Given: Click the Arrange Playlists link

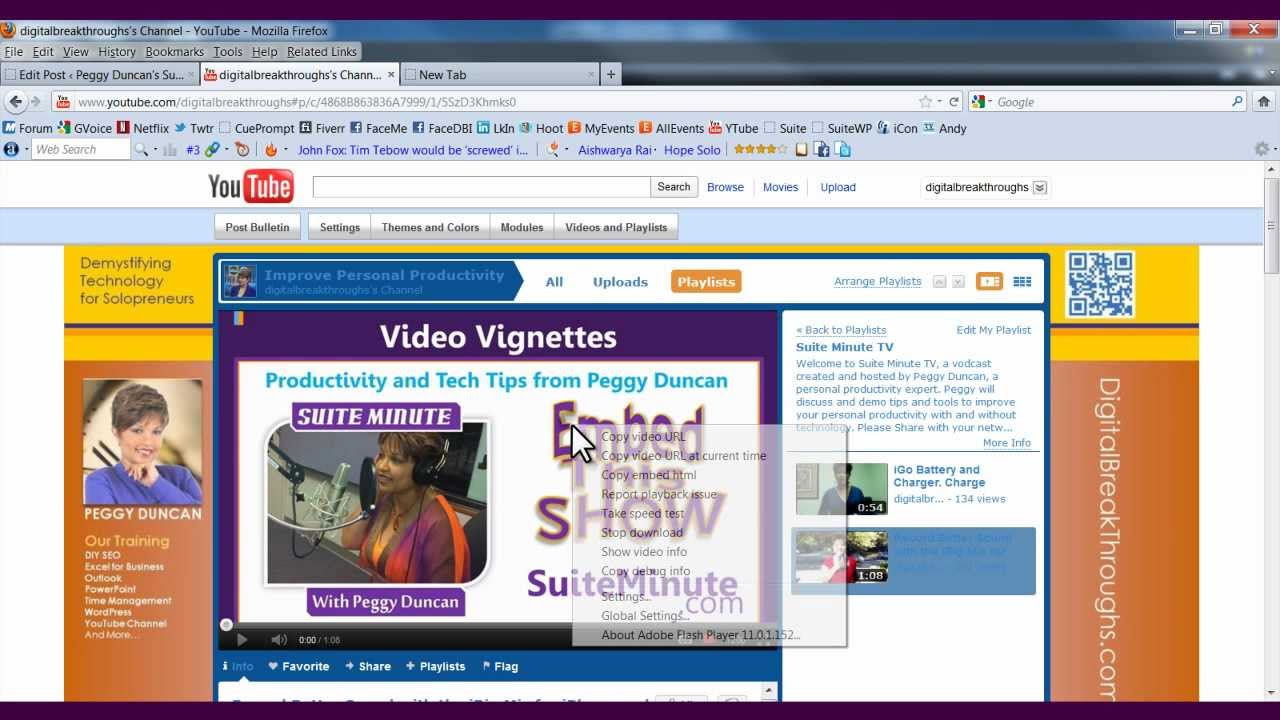Looking at the screenshot, I should coord(878,281).
